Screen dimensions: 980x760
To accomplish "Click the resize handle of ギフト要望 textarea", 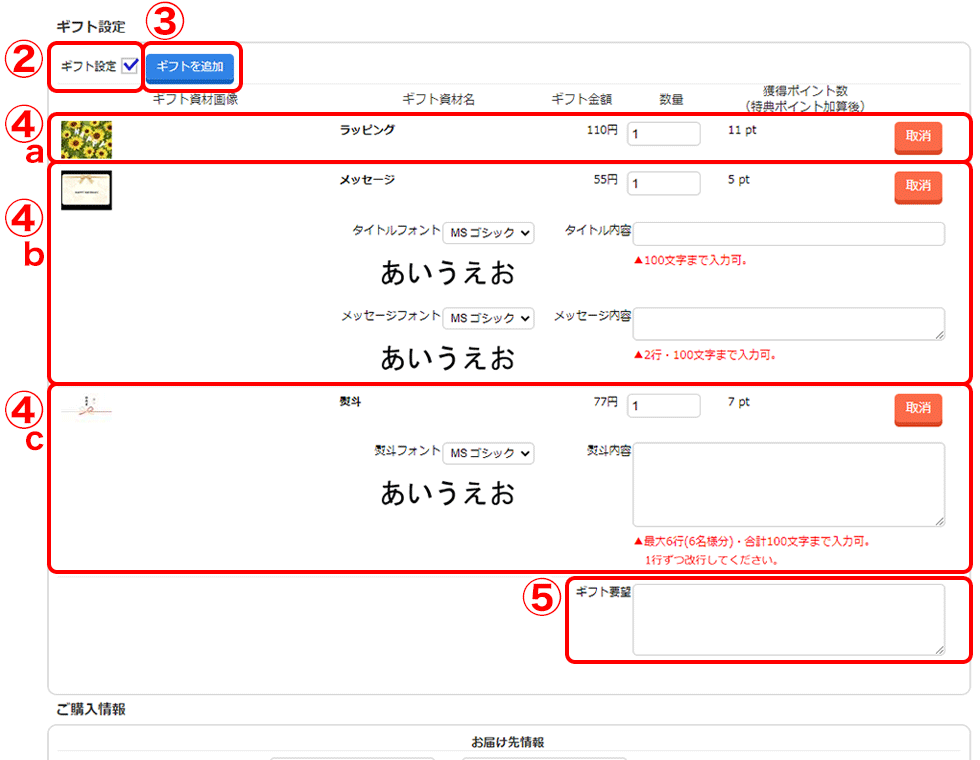I will click(939, 650).
